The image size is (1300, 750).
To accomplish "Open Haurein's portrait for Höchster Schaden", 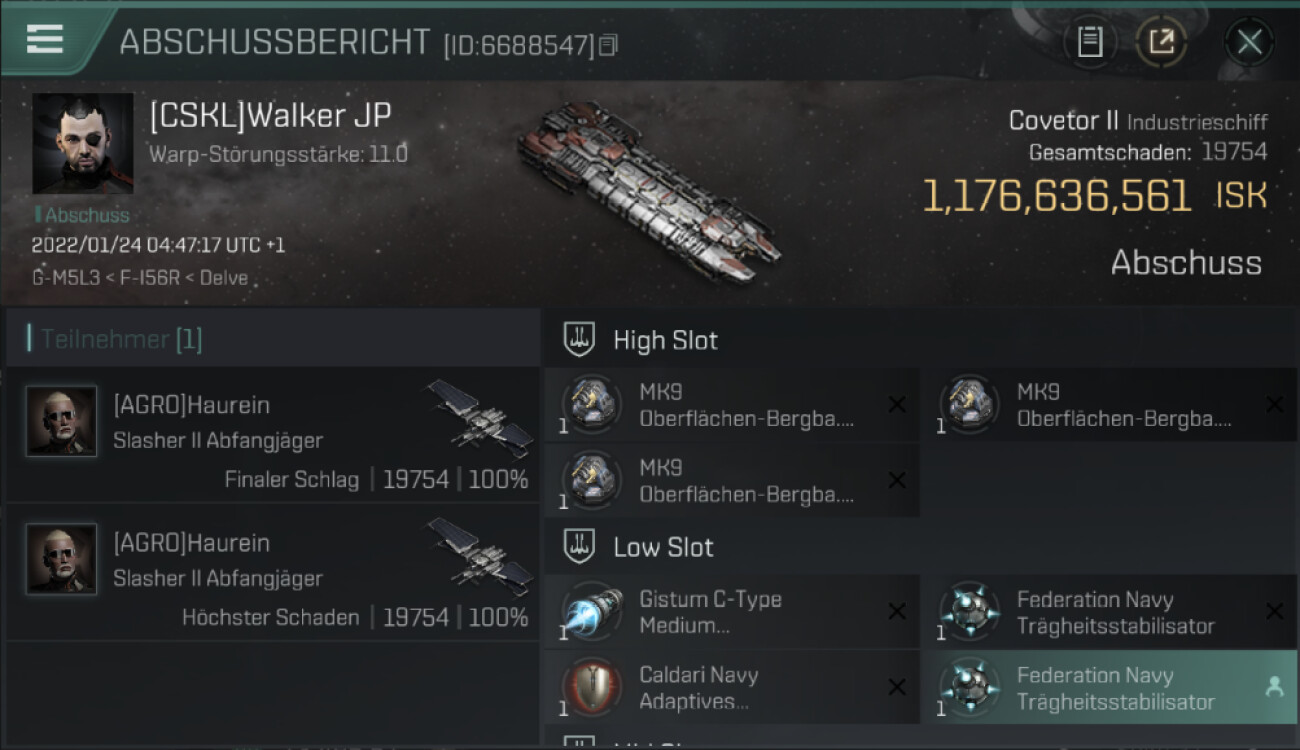I will pyautogui.click(x=62, y=559).
